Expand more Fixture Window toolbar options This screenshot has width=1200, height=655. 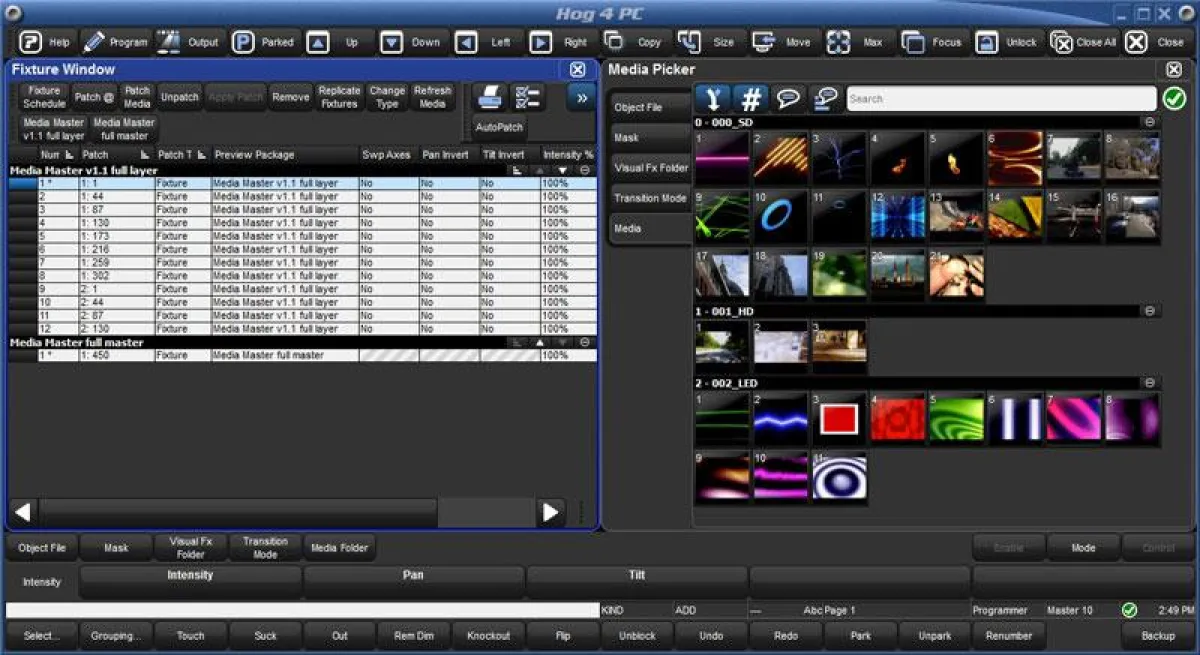coord(580,97)
